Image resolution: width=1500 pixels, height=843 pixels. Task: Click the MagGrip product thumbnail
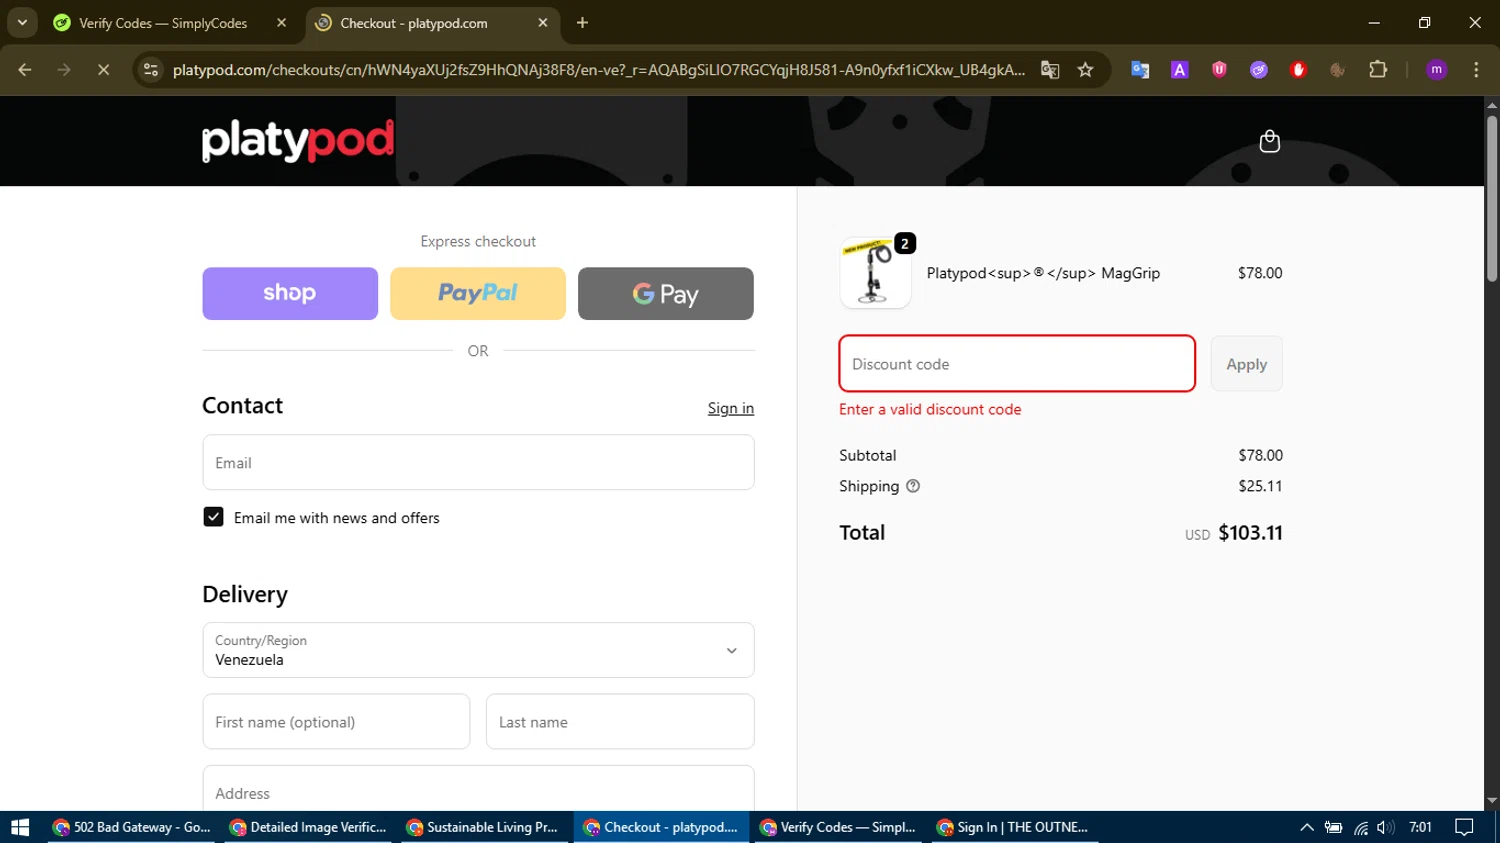[875, 273]
